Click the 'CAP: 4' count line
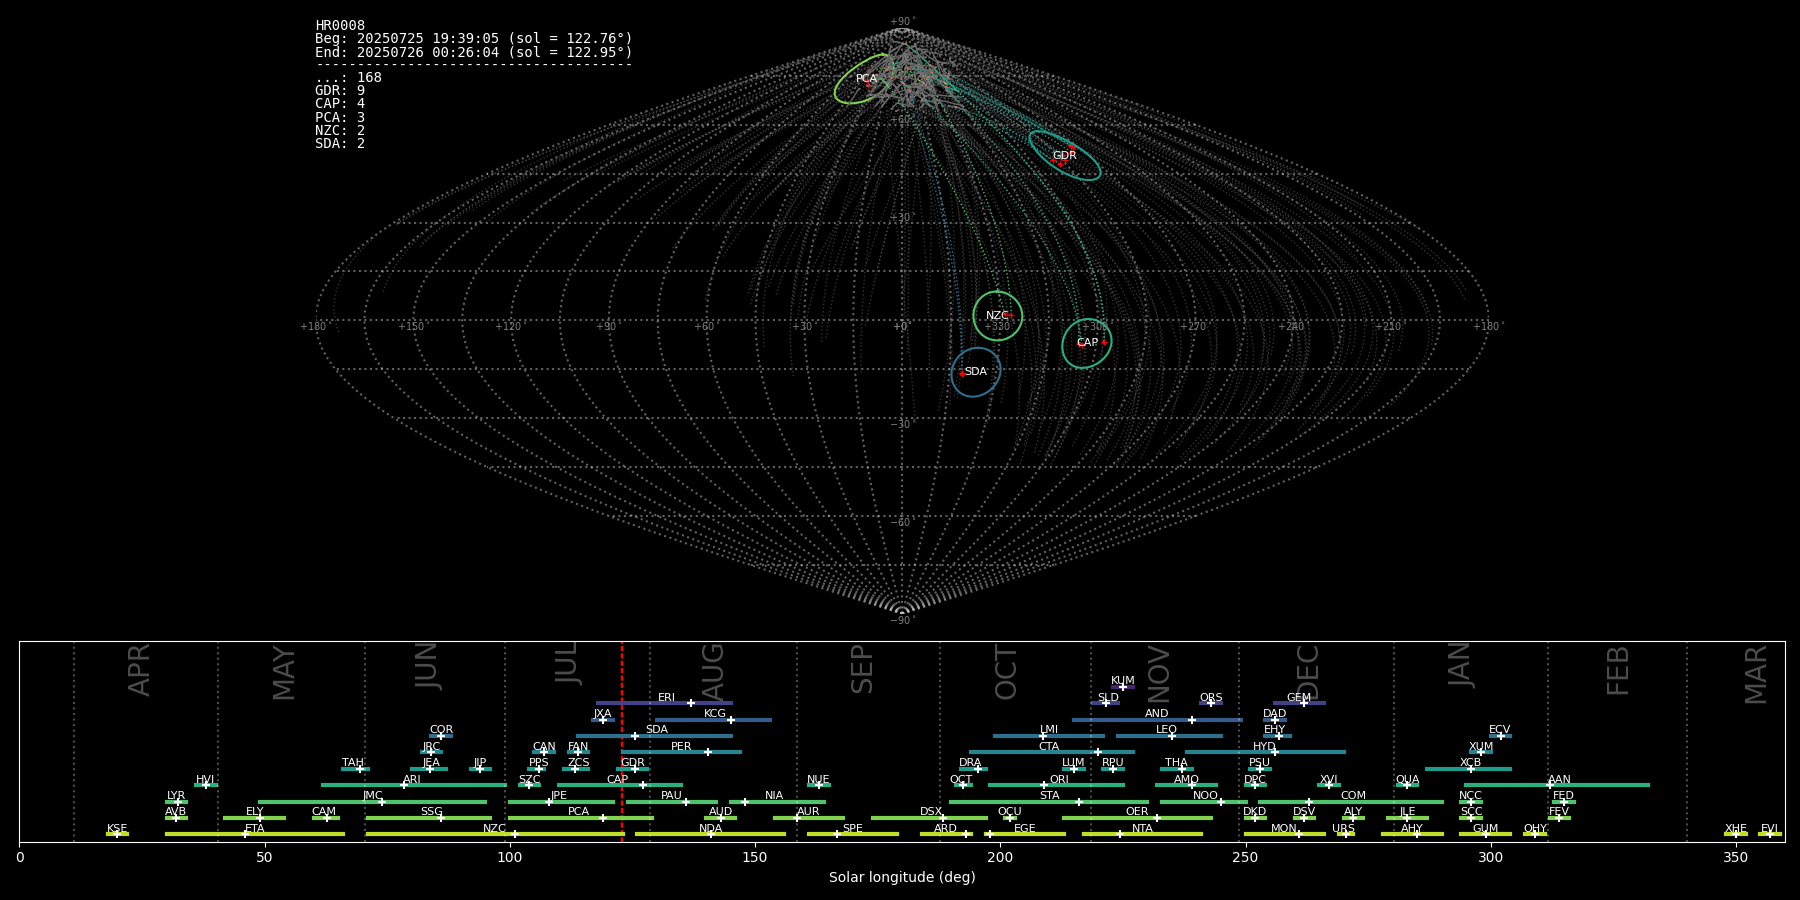Image resolution: width=1800 pixels, height=900 pixels. pyautogui.click(x=340, y=104)
